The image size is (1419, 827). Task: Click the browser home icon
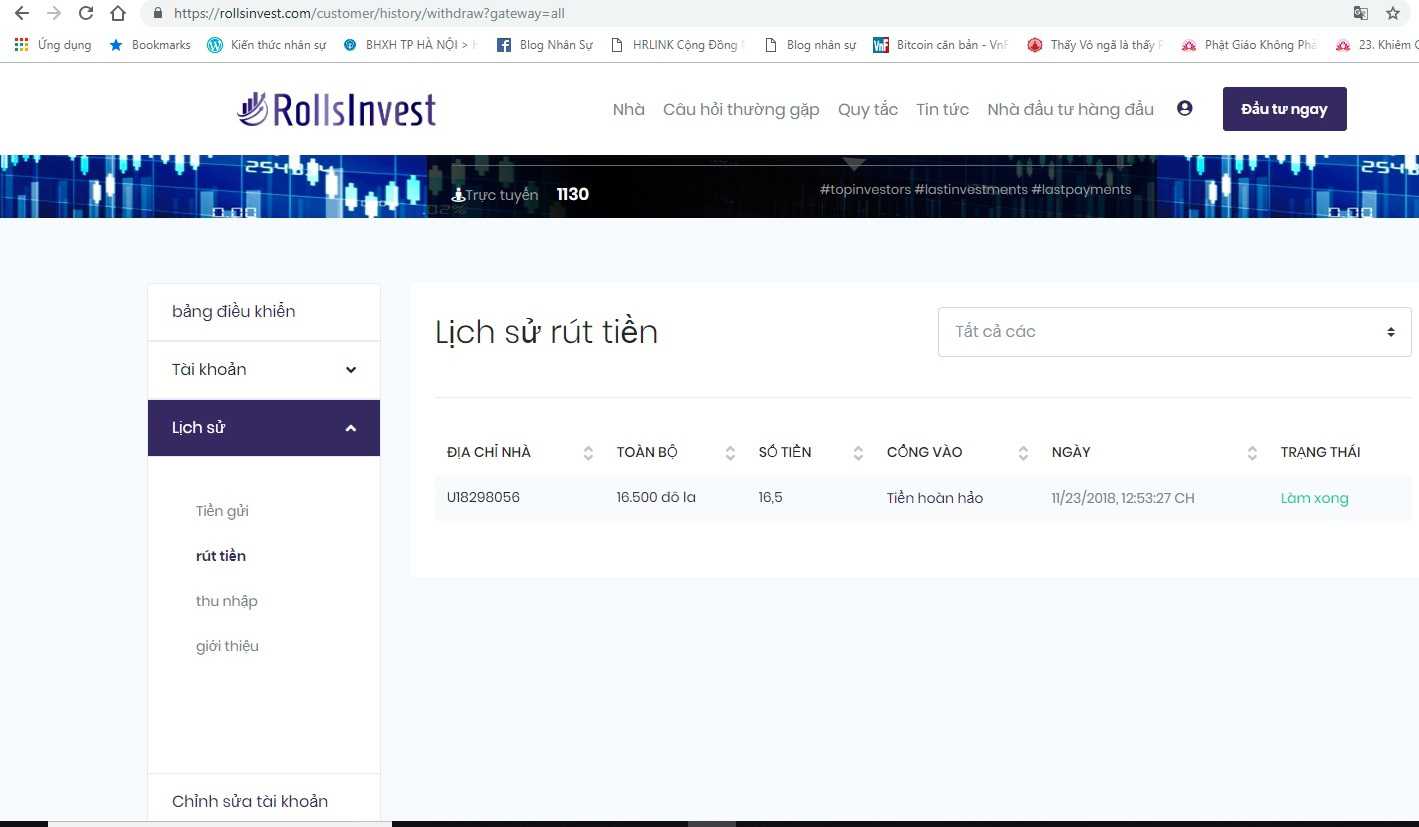[x=118, y=14]
